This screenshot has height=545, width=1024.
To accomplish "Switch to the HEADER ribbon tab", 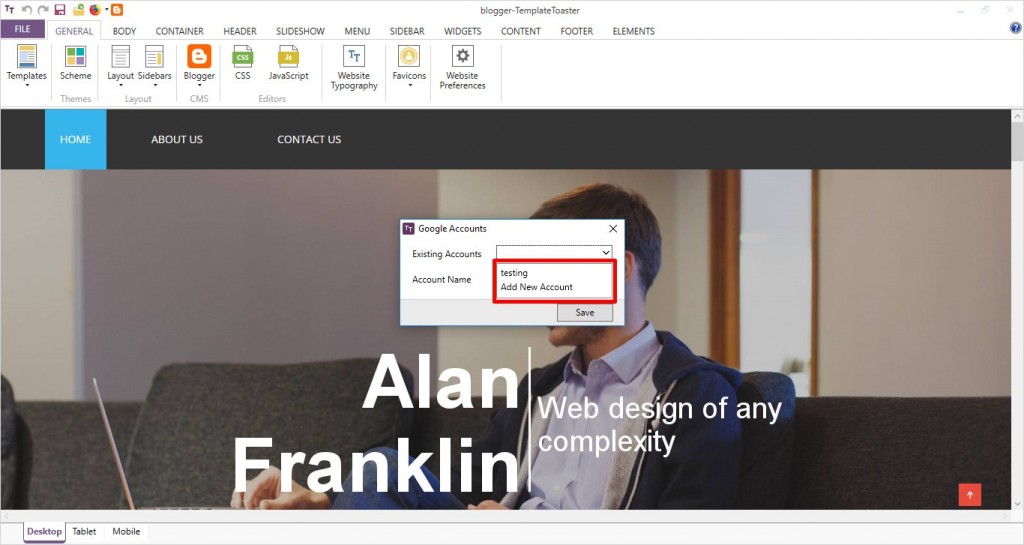I will click(x=240, y=31).
